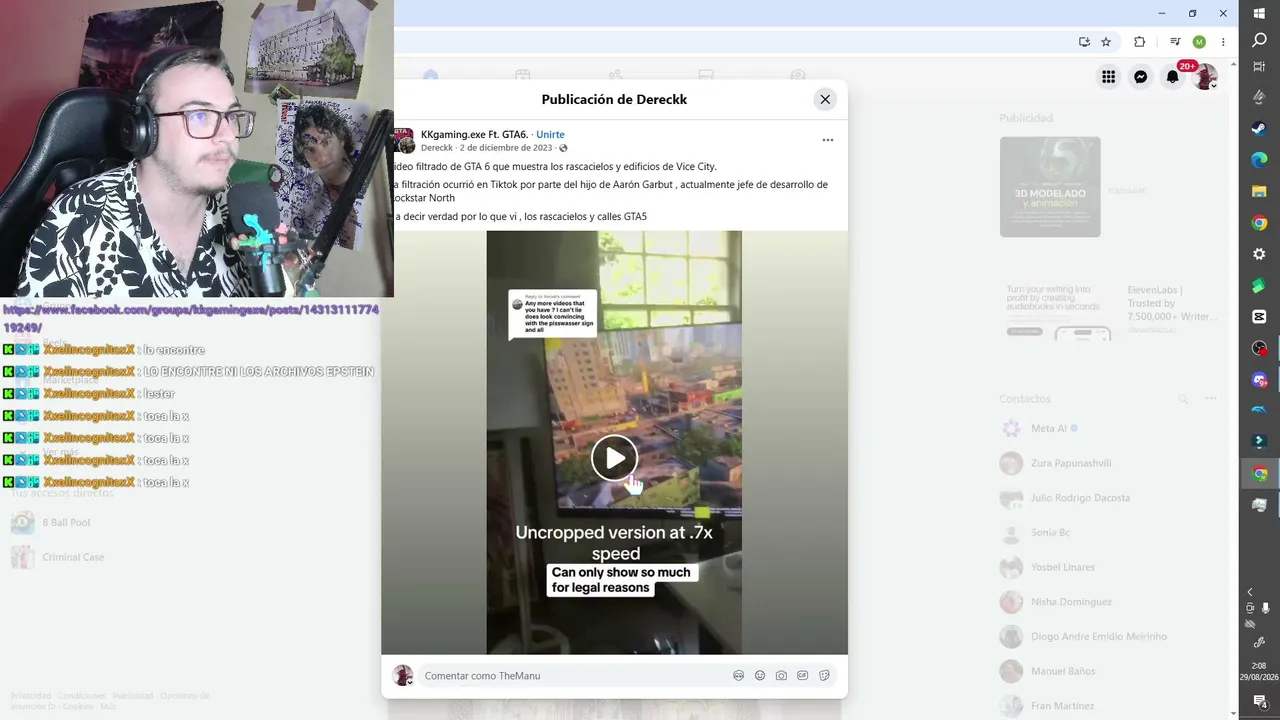Click the post date 2 de diciembre de 2023
1280x720 pixels.
(507, 148)
